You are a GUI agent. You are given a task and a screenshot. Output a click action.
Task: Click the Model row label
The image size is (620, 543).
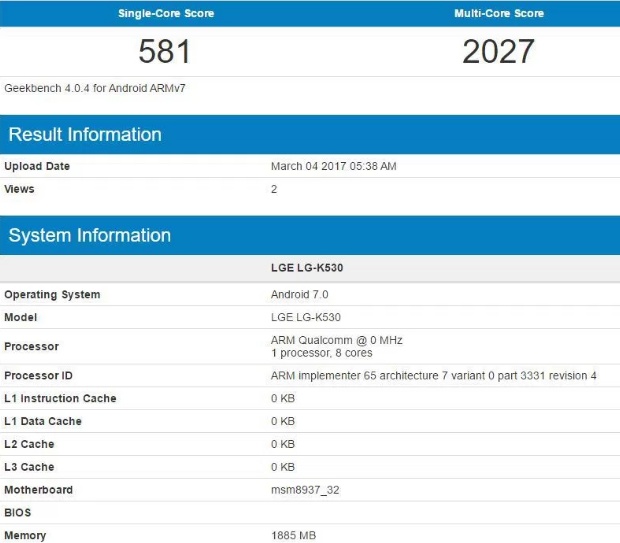pos(21,318)
